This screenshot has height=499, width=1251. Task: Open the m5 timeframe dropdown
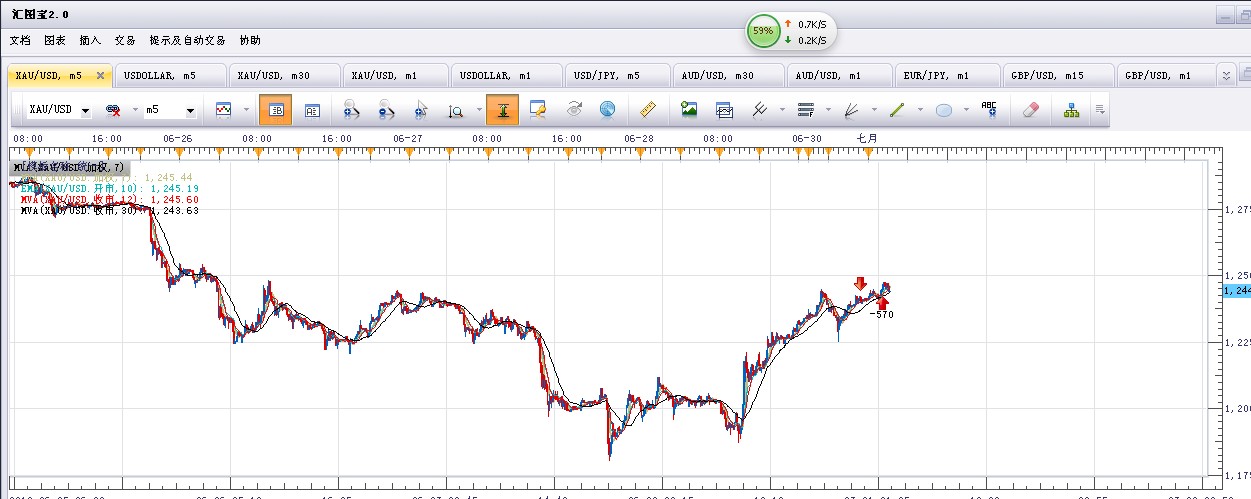click(x=189, y=111)
